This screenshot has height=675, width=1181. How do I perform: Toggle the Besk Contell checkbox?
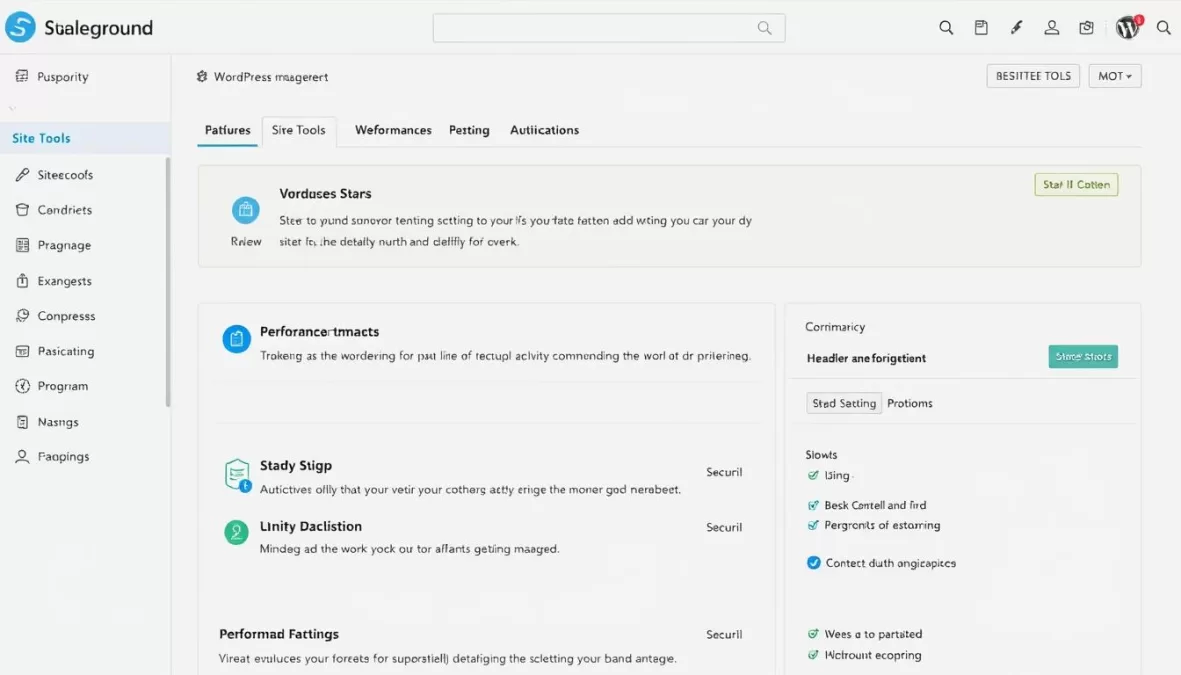(812, 505)
